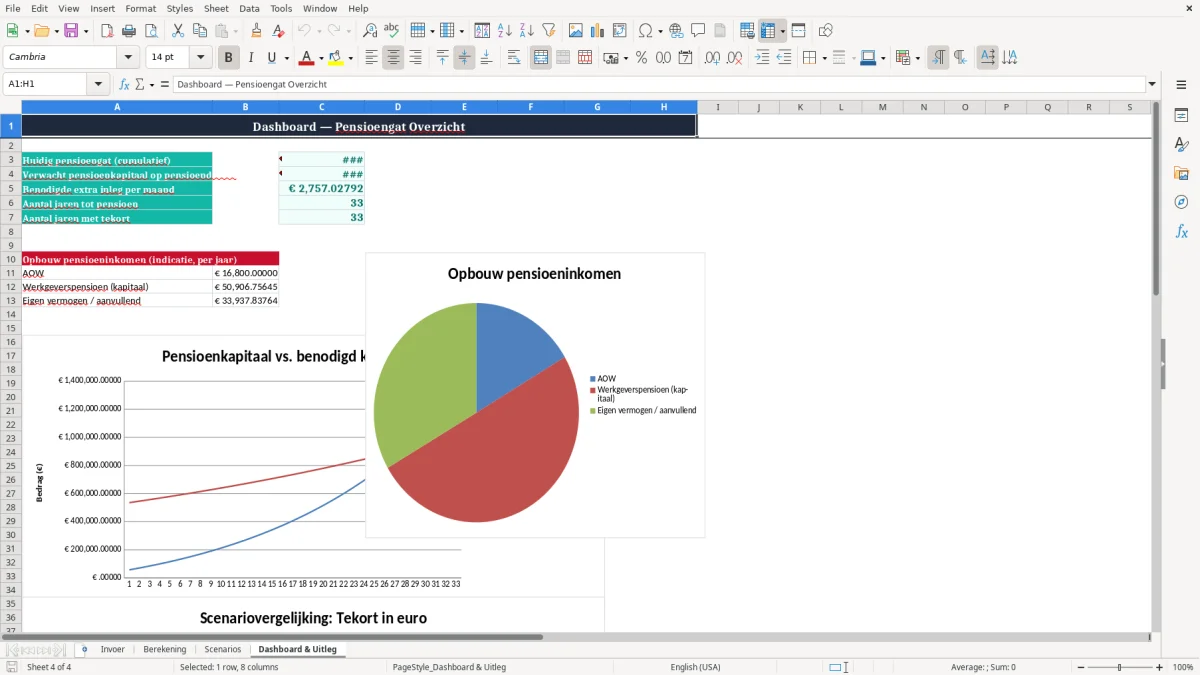
Task: Open the font name dropdown
Action: (127, 58)
